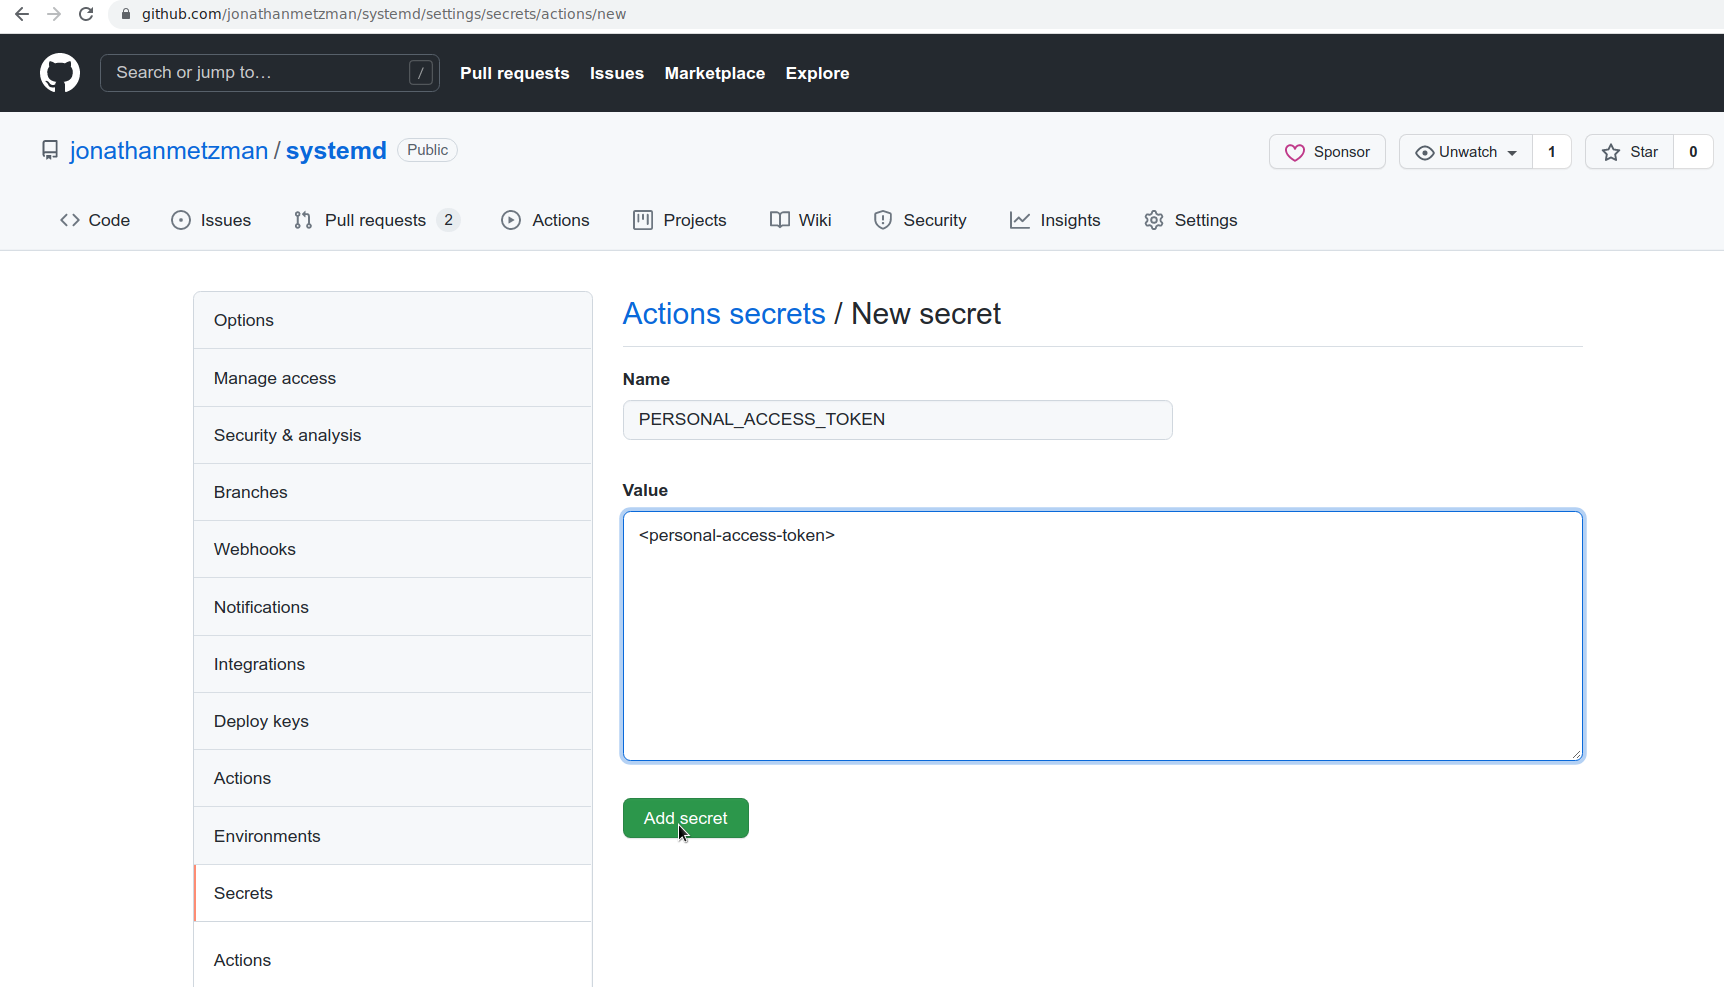Click the GitHub Octocat logo
The width and height of the screenshot is (1724, 987).
click(x=60, y=73)
